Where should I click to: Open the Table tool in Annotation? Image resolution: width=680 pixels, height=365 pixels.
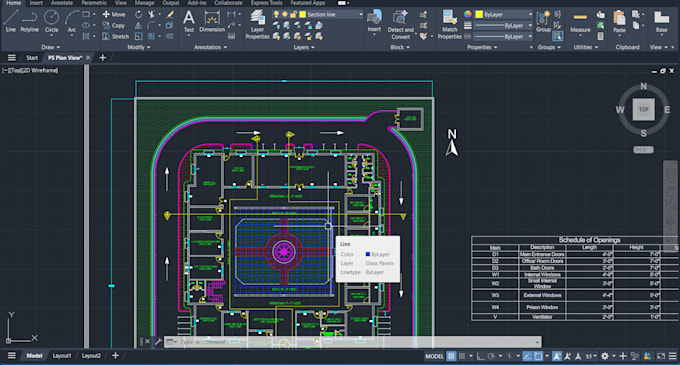(x=232, y=36)
